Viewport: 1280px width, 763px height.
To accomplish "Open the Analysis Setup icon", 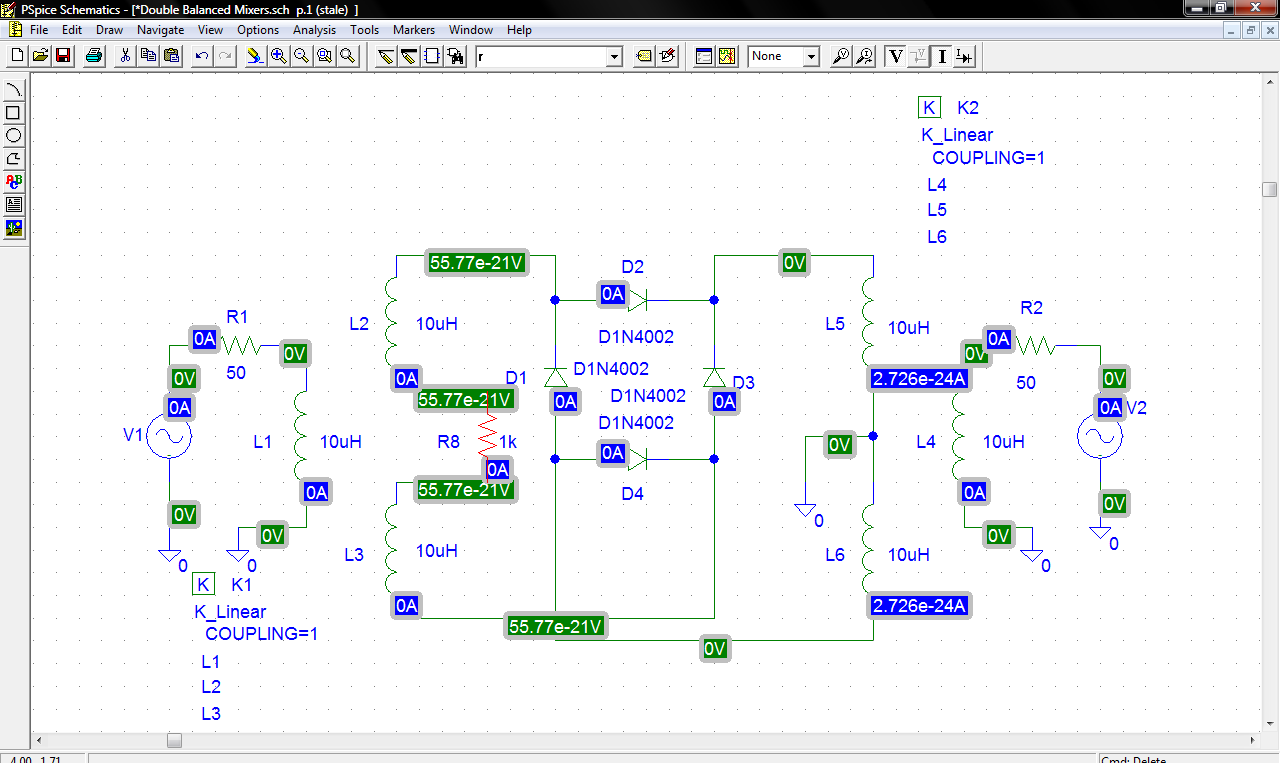I will click(704, 56).
